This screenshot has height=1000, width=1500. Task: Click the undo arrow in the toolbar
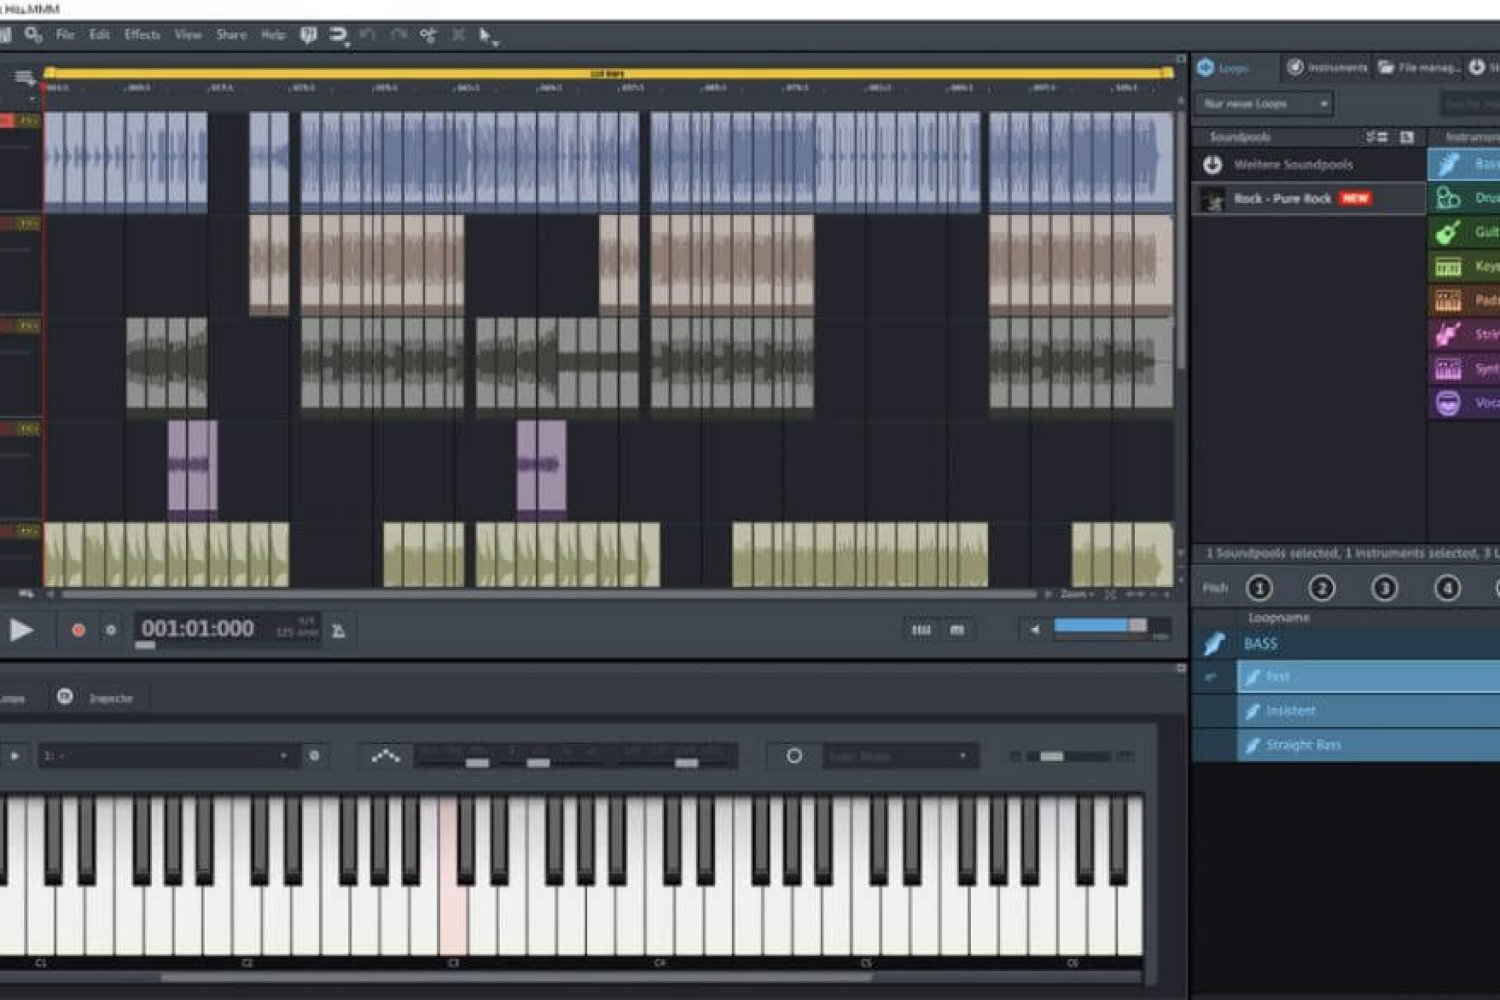click(x=367, y=34)
